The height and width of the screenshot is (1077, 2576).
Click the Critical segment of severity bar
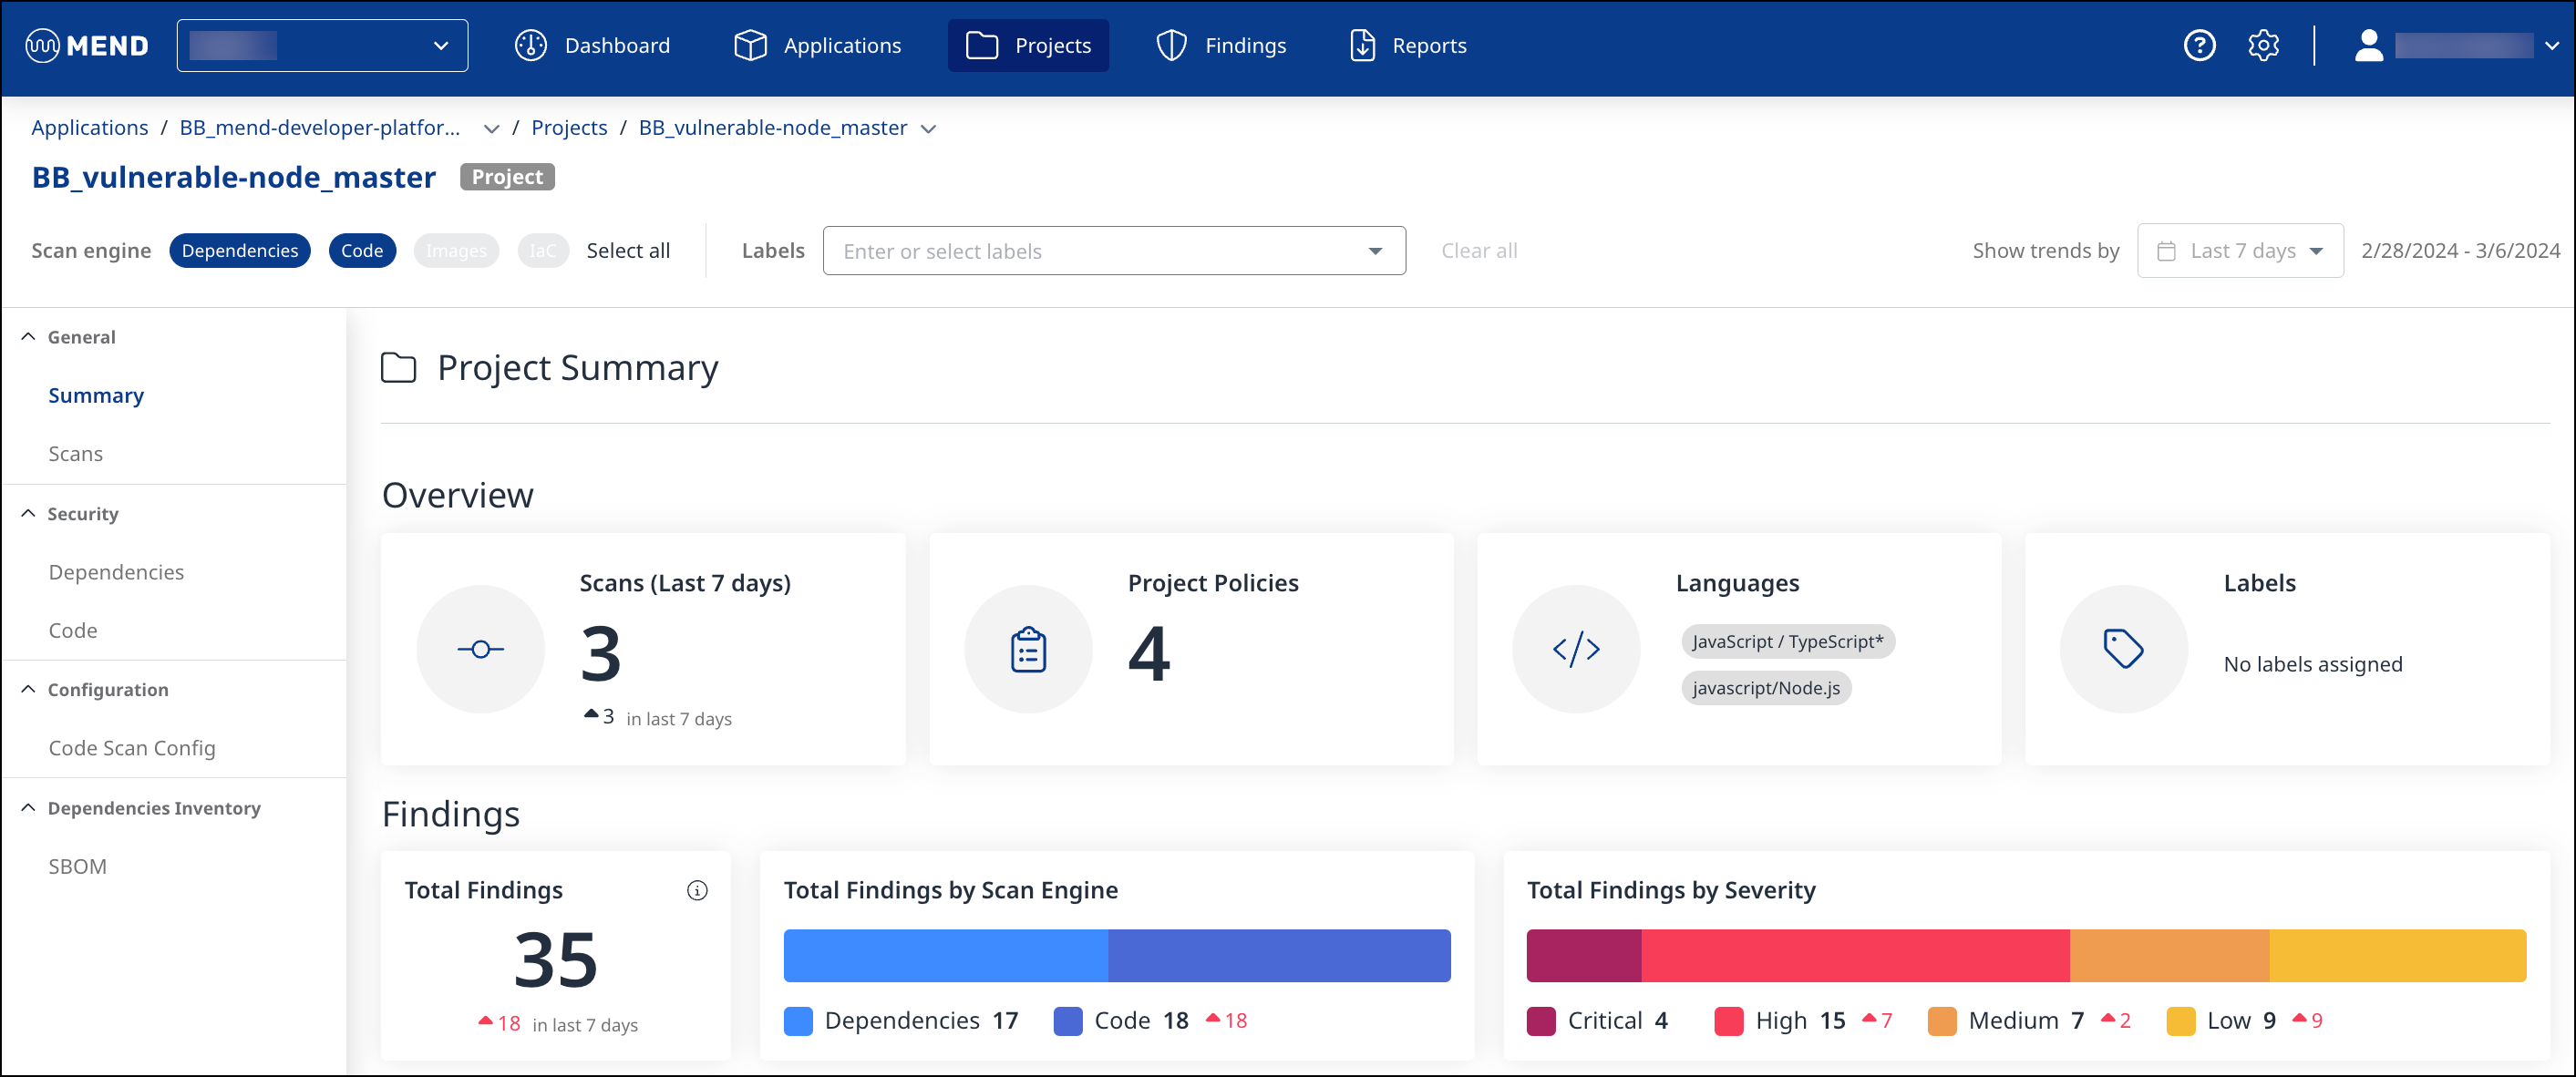(x=1583, y=955)
